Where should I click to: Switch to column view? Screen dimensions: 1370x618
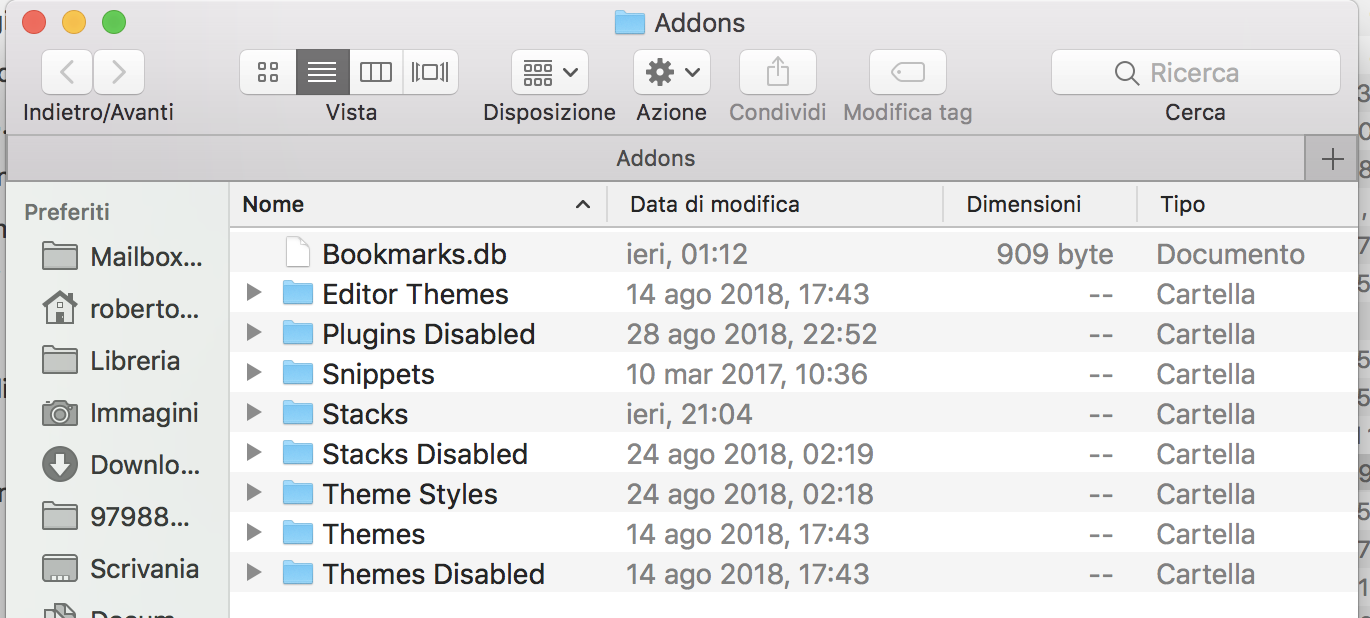[376, 72]
